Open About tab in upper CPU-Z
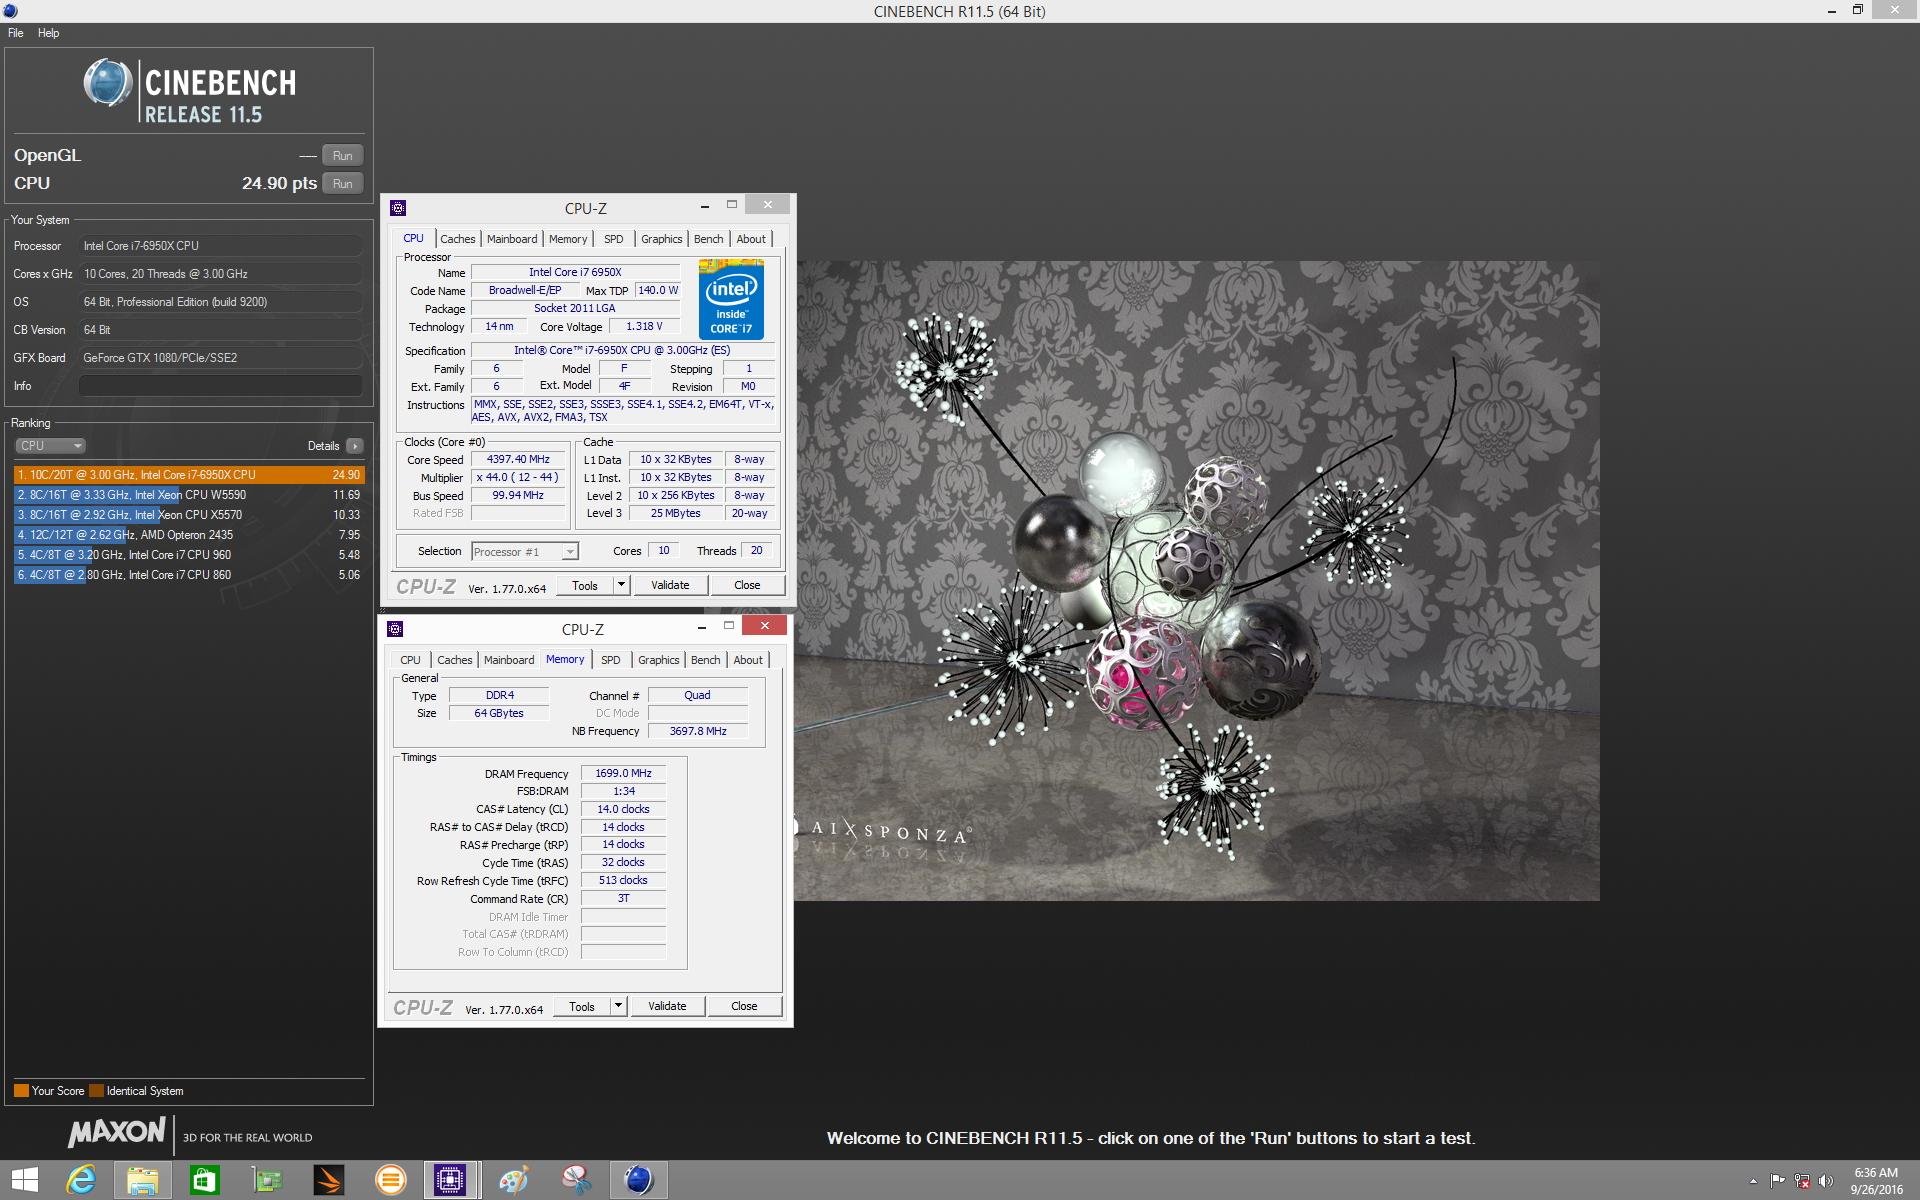 751,239
